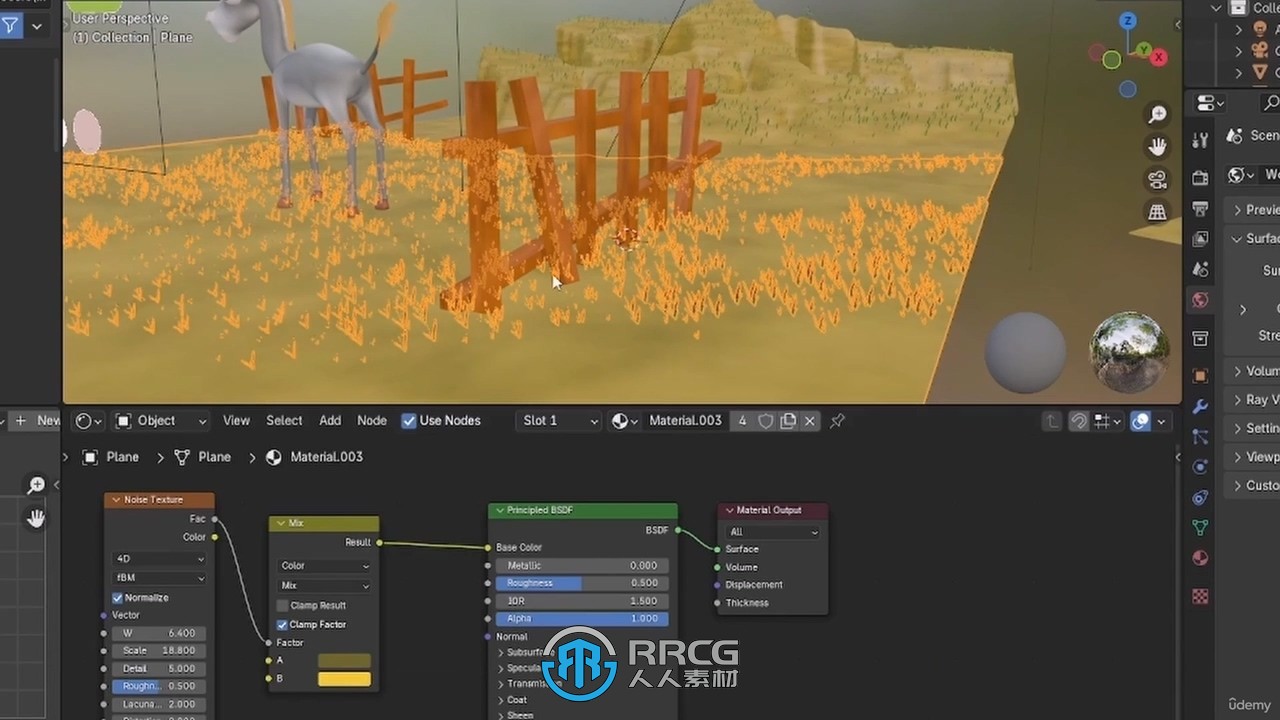Click the material user count 4 button
This screenshot has width=1280, height=720.
pyautogui.click(x=742, y=421)
